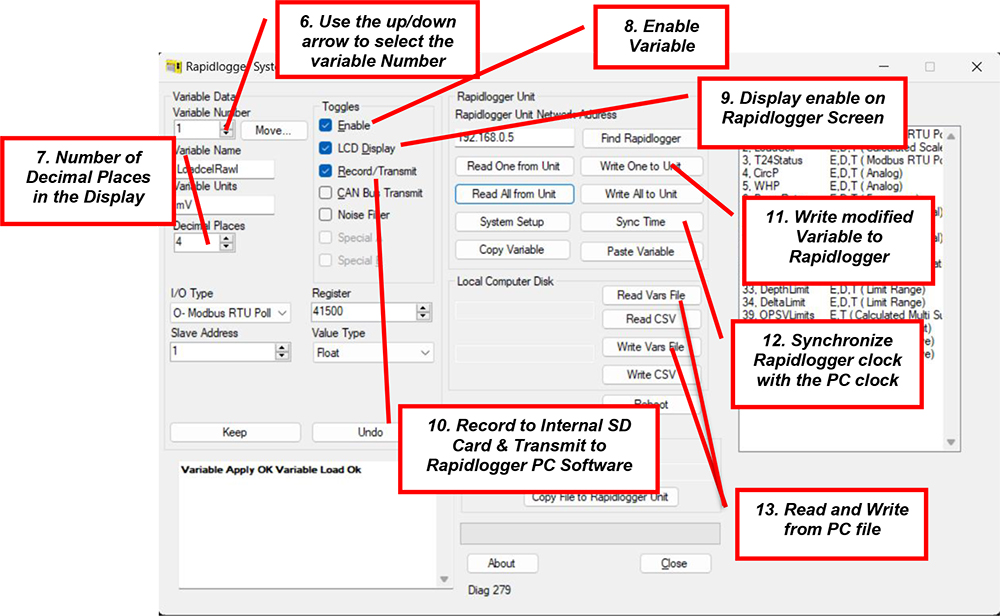The height and width of the screenshot is (616, 1000).
Task: Click the Copy Variable button
Action: pyautogui.click(x=512, y=249)
